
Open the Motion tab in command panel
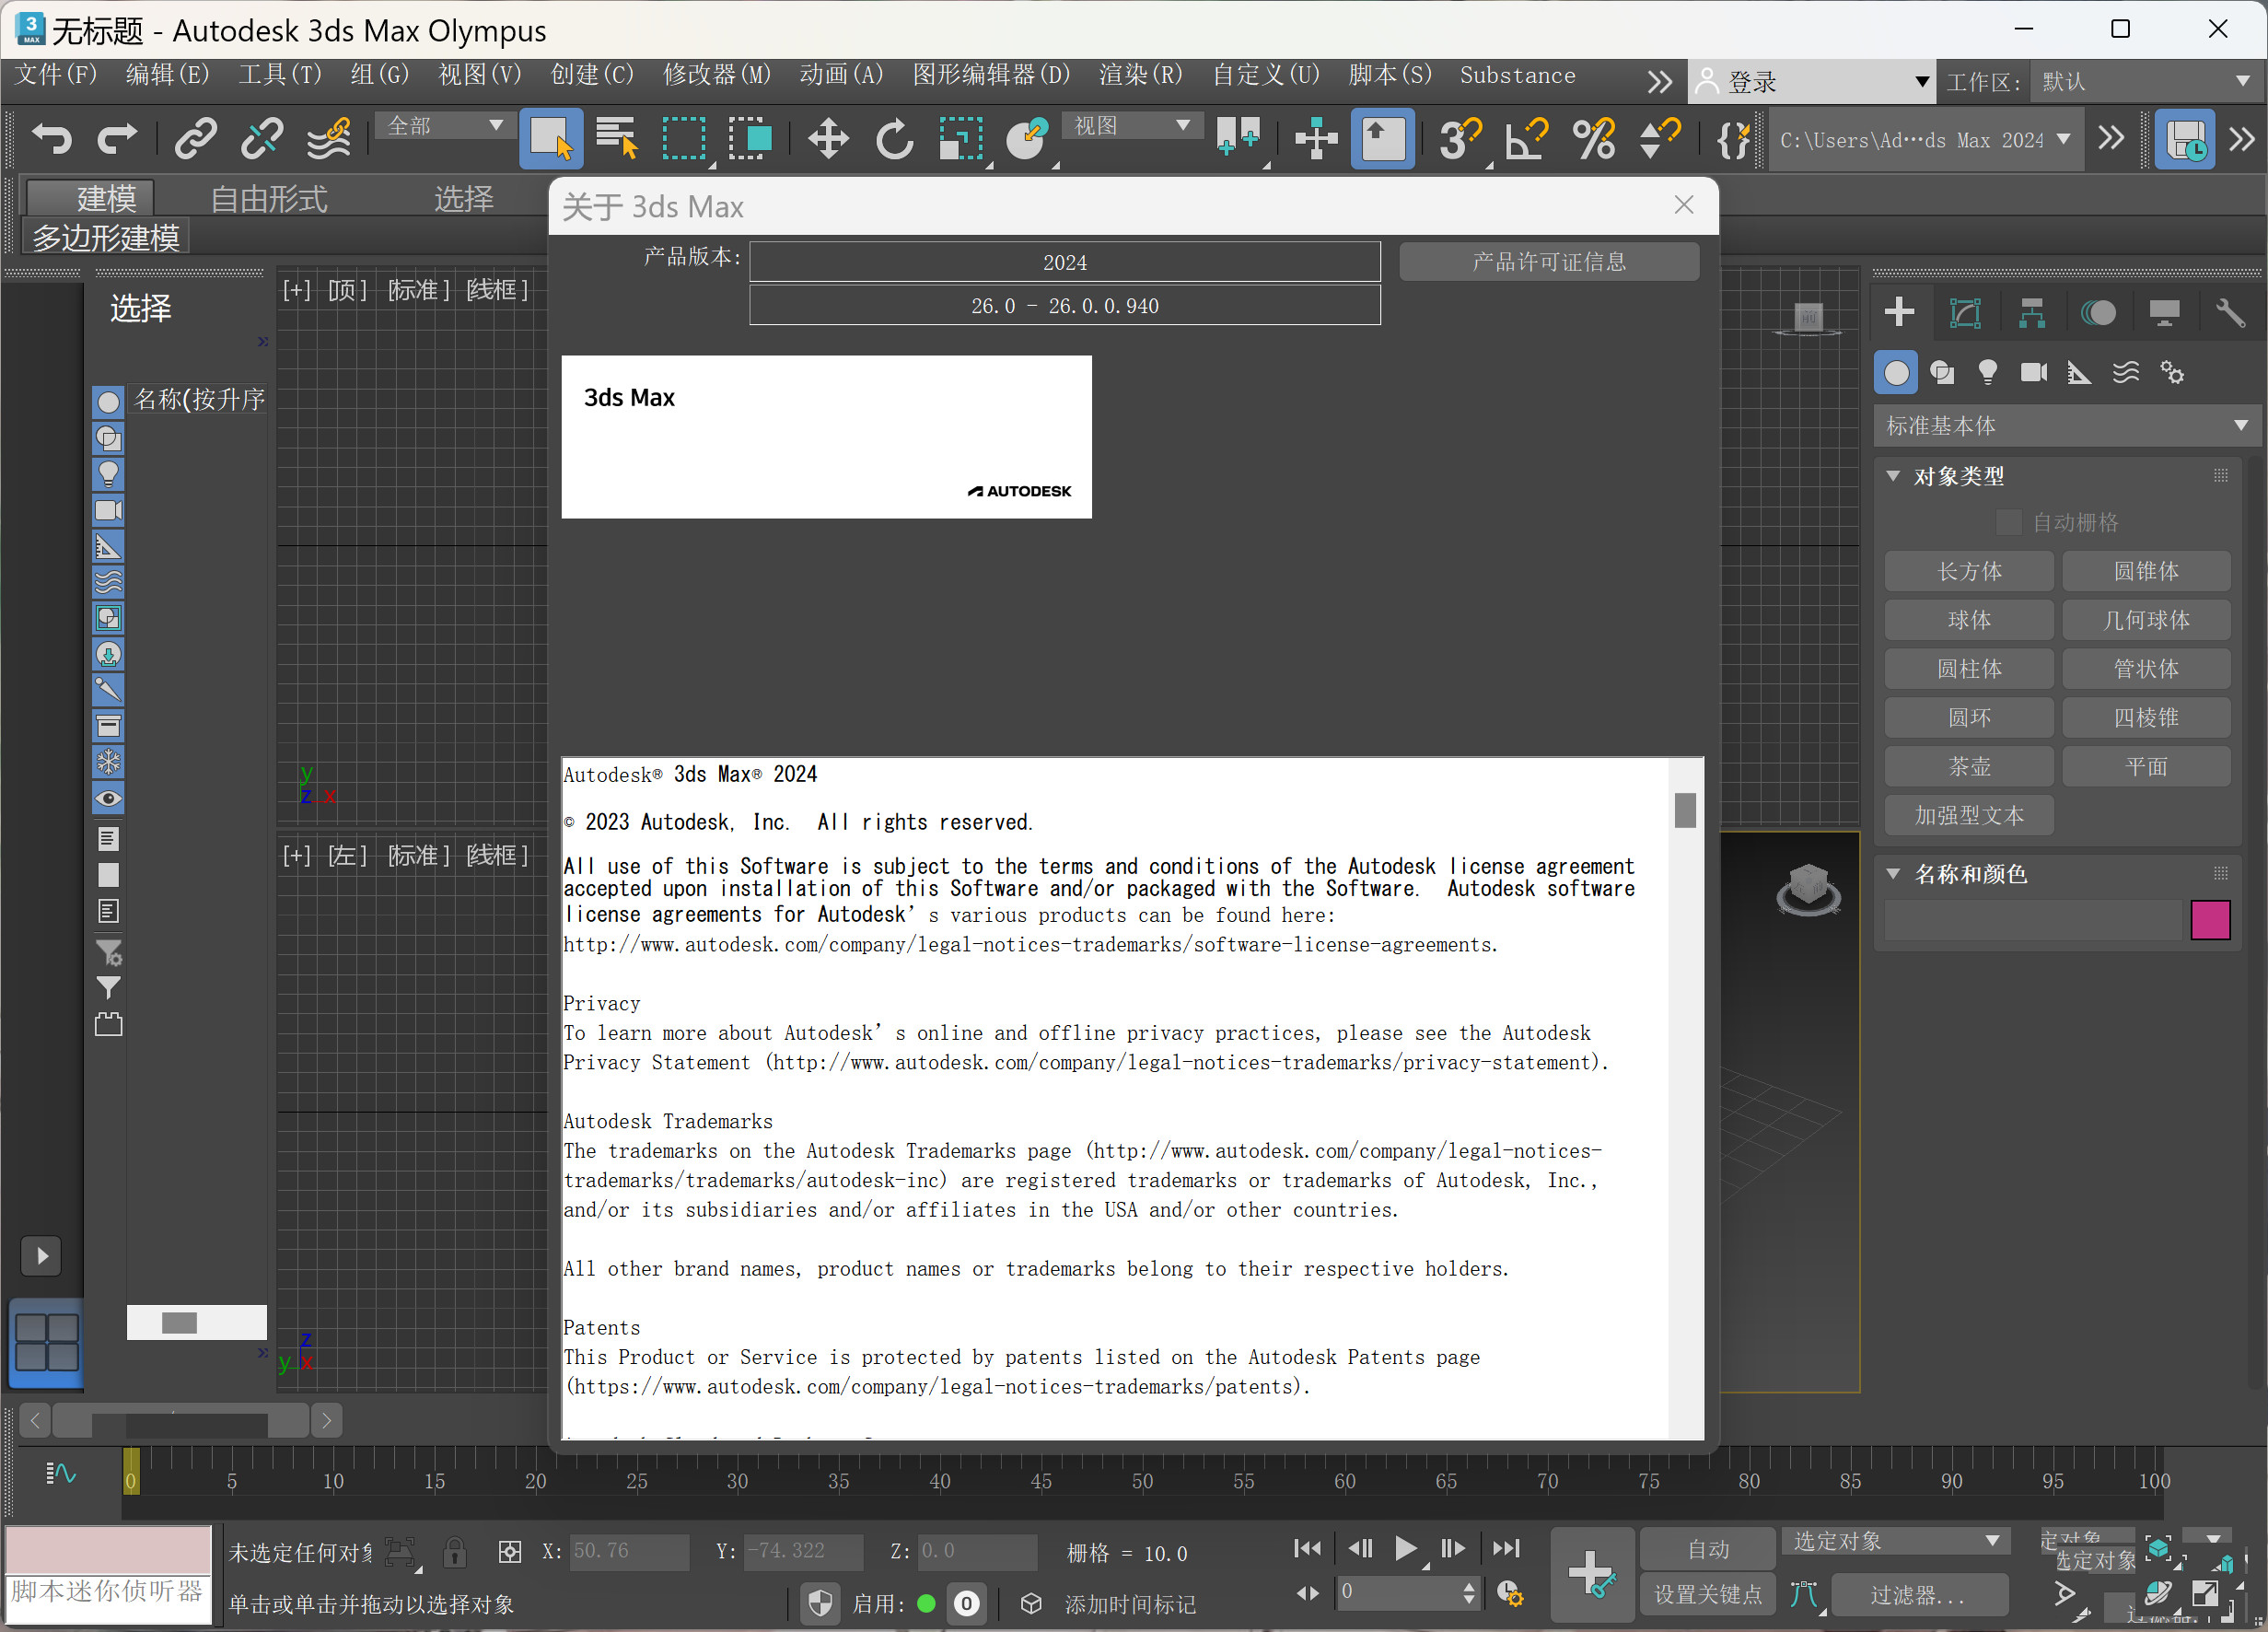click(2098, 312)
